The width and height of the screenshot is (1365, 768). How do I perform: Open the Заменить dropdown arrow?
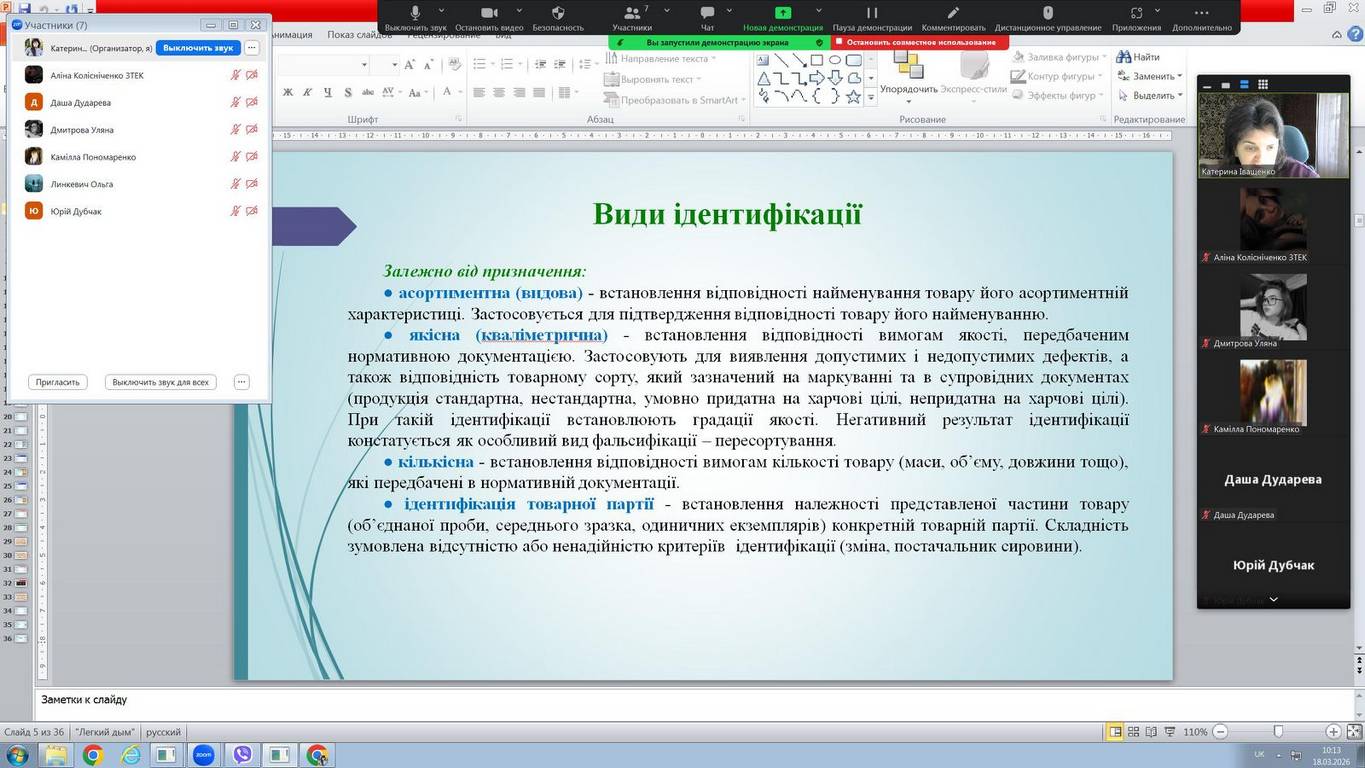pos(1180,77)
